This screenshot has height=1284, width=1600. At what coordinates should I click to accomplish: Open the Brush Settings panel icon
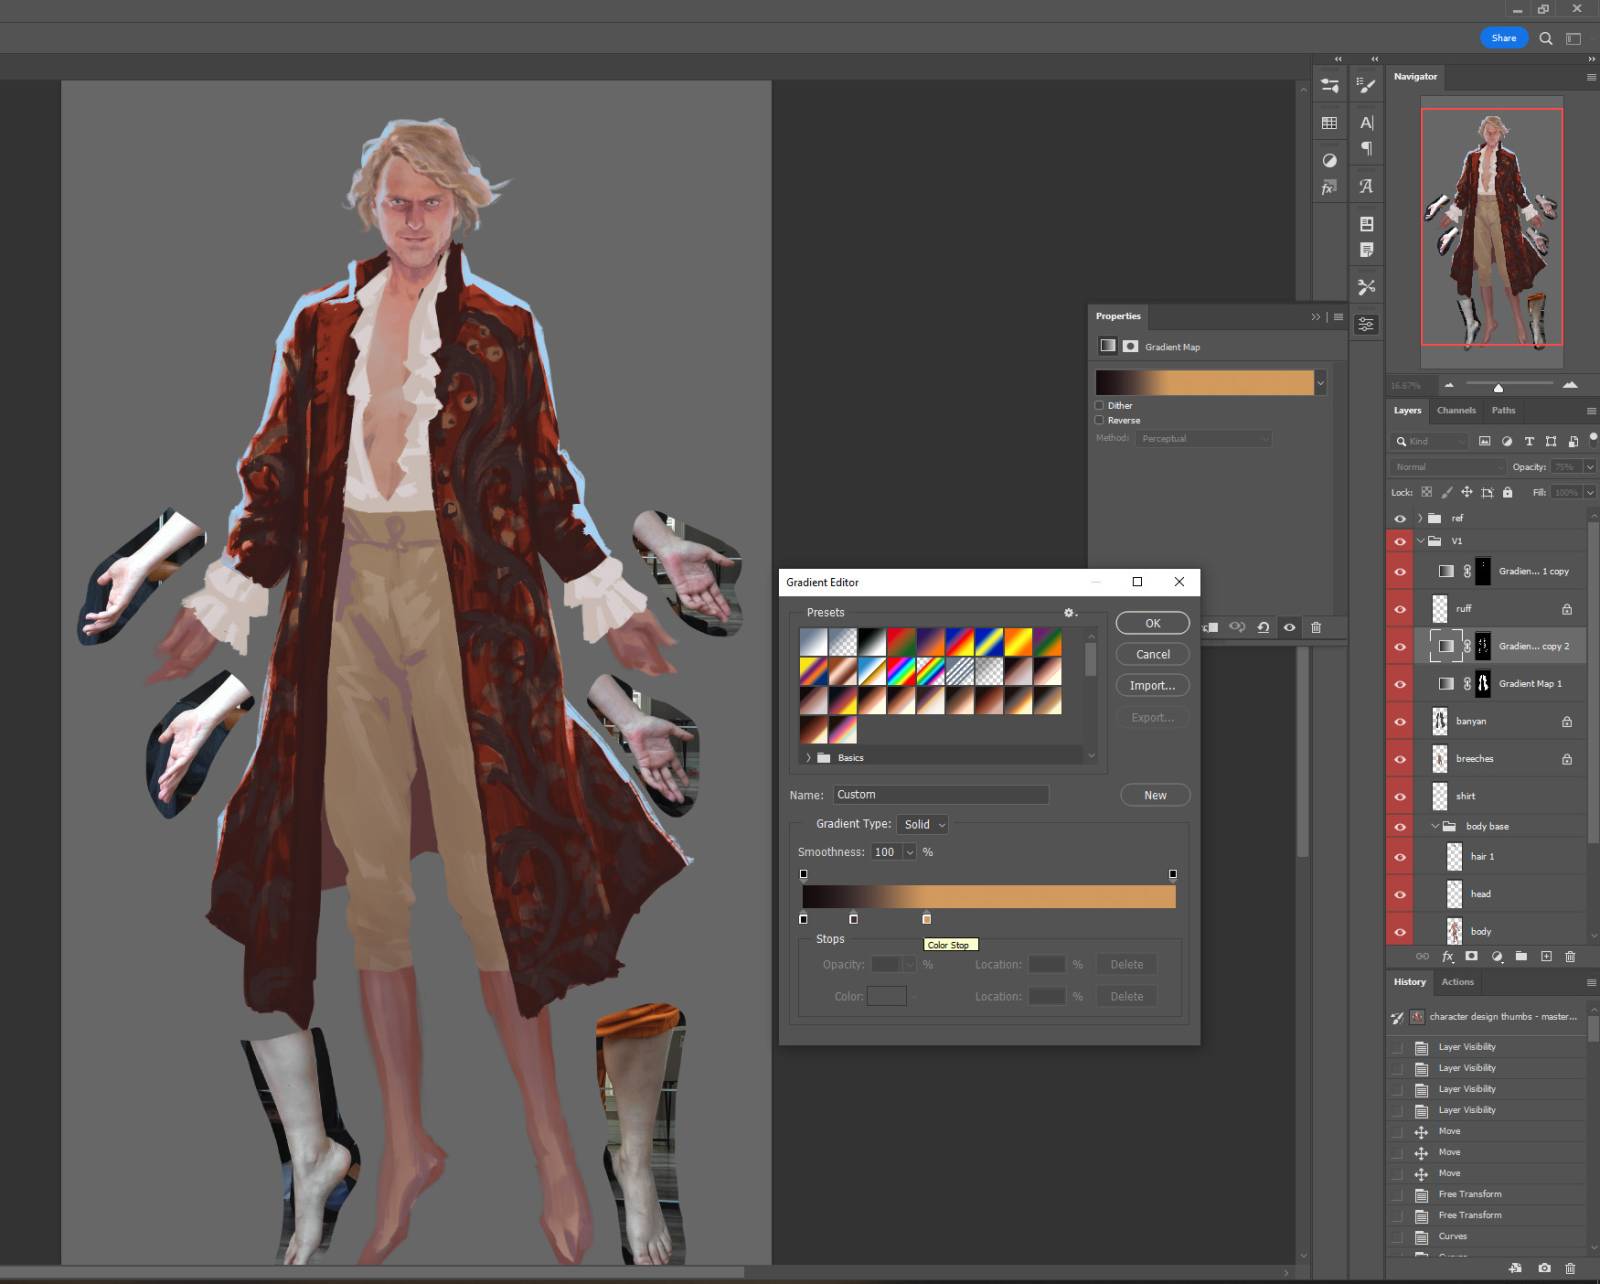click(1366, 86)
